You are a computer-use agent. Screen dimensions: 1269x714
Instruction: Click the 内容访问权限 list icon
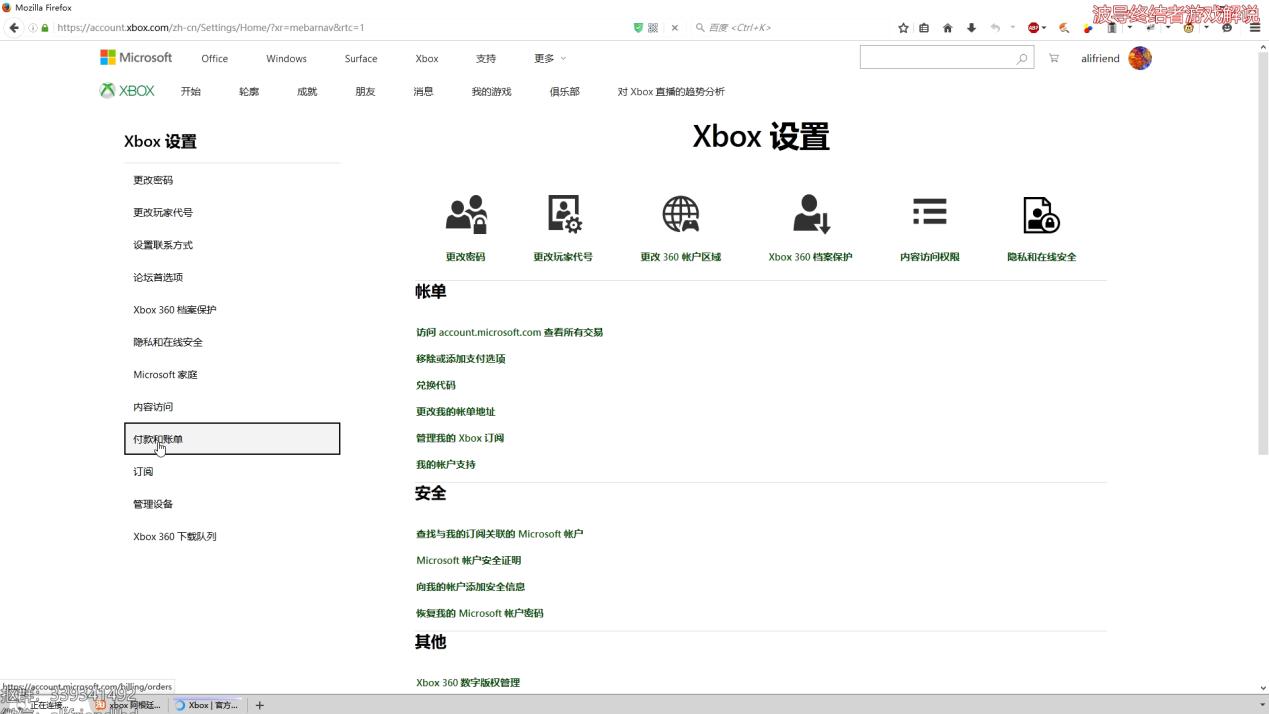coord(929,212)
